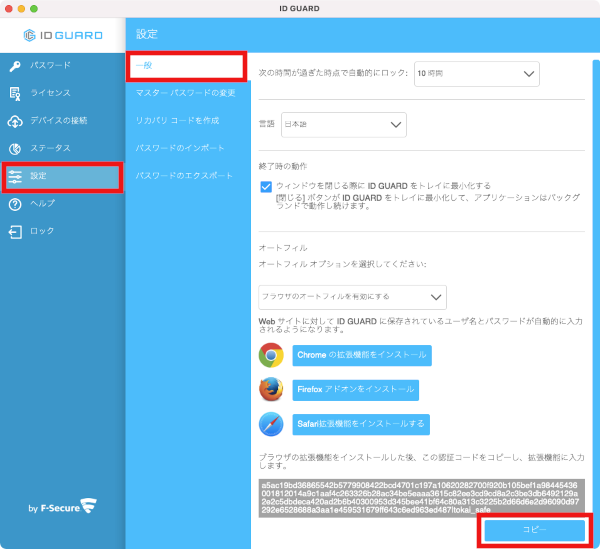Open the language dropdown showing 日本語
This screenshot has height=549, width=600.
[344, 125]
